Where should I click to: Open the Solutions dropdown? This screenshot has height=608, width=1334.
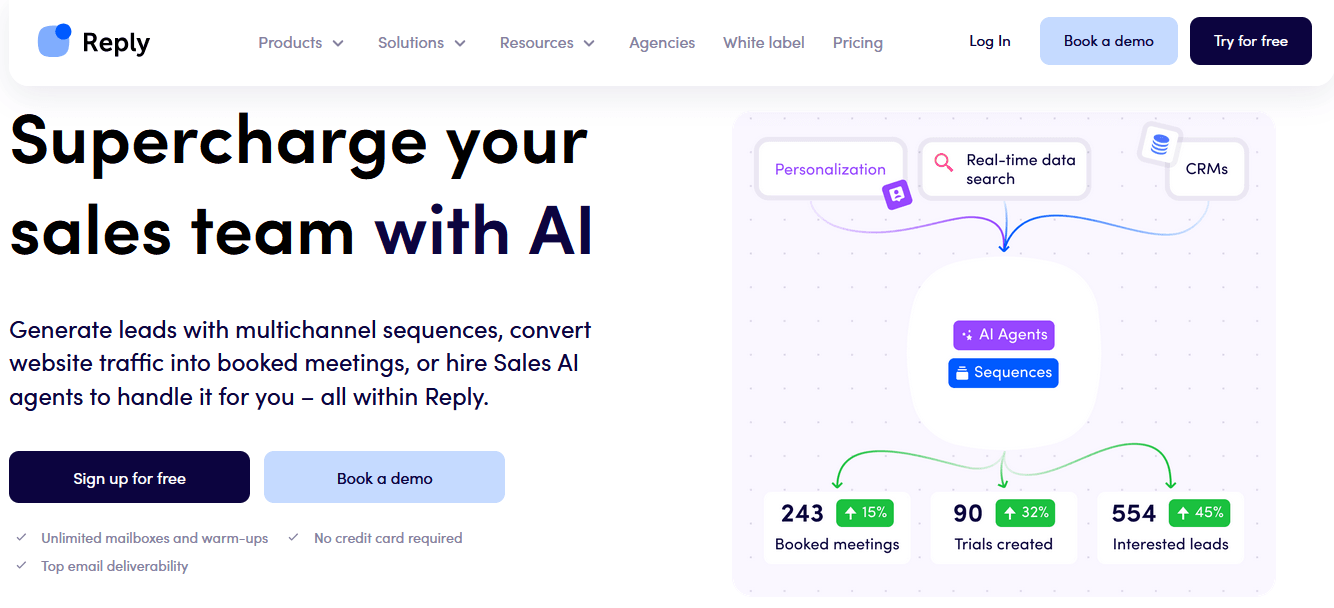point(421,42)
